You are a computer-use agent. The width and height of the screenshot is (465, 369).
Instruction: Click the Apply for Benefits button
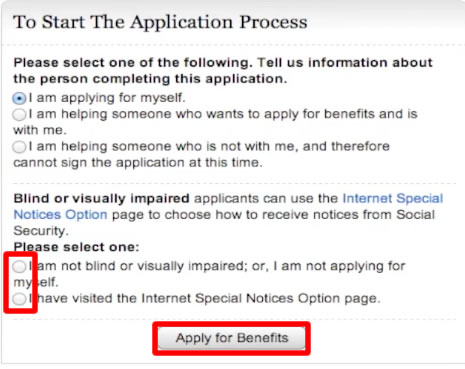point(232,338)
